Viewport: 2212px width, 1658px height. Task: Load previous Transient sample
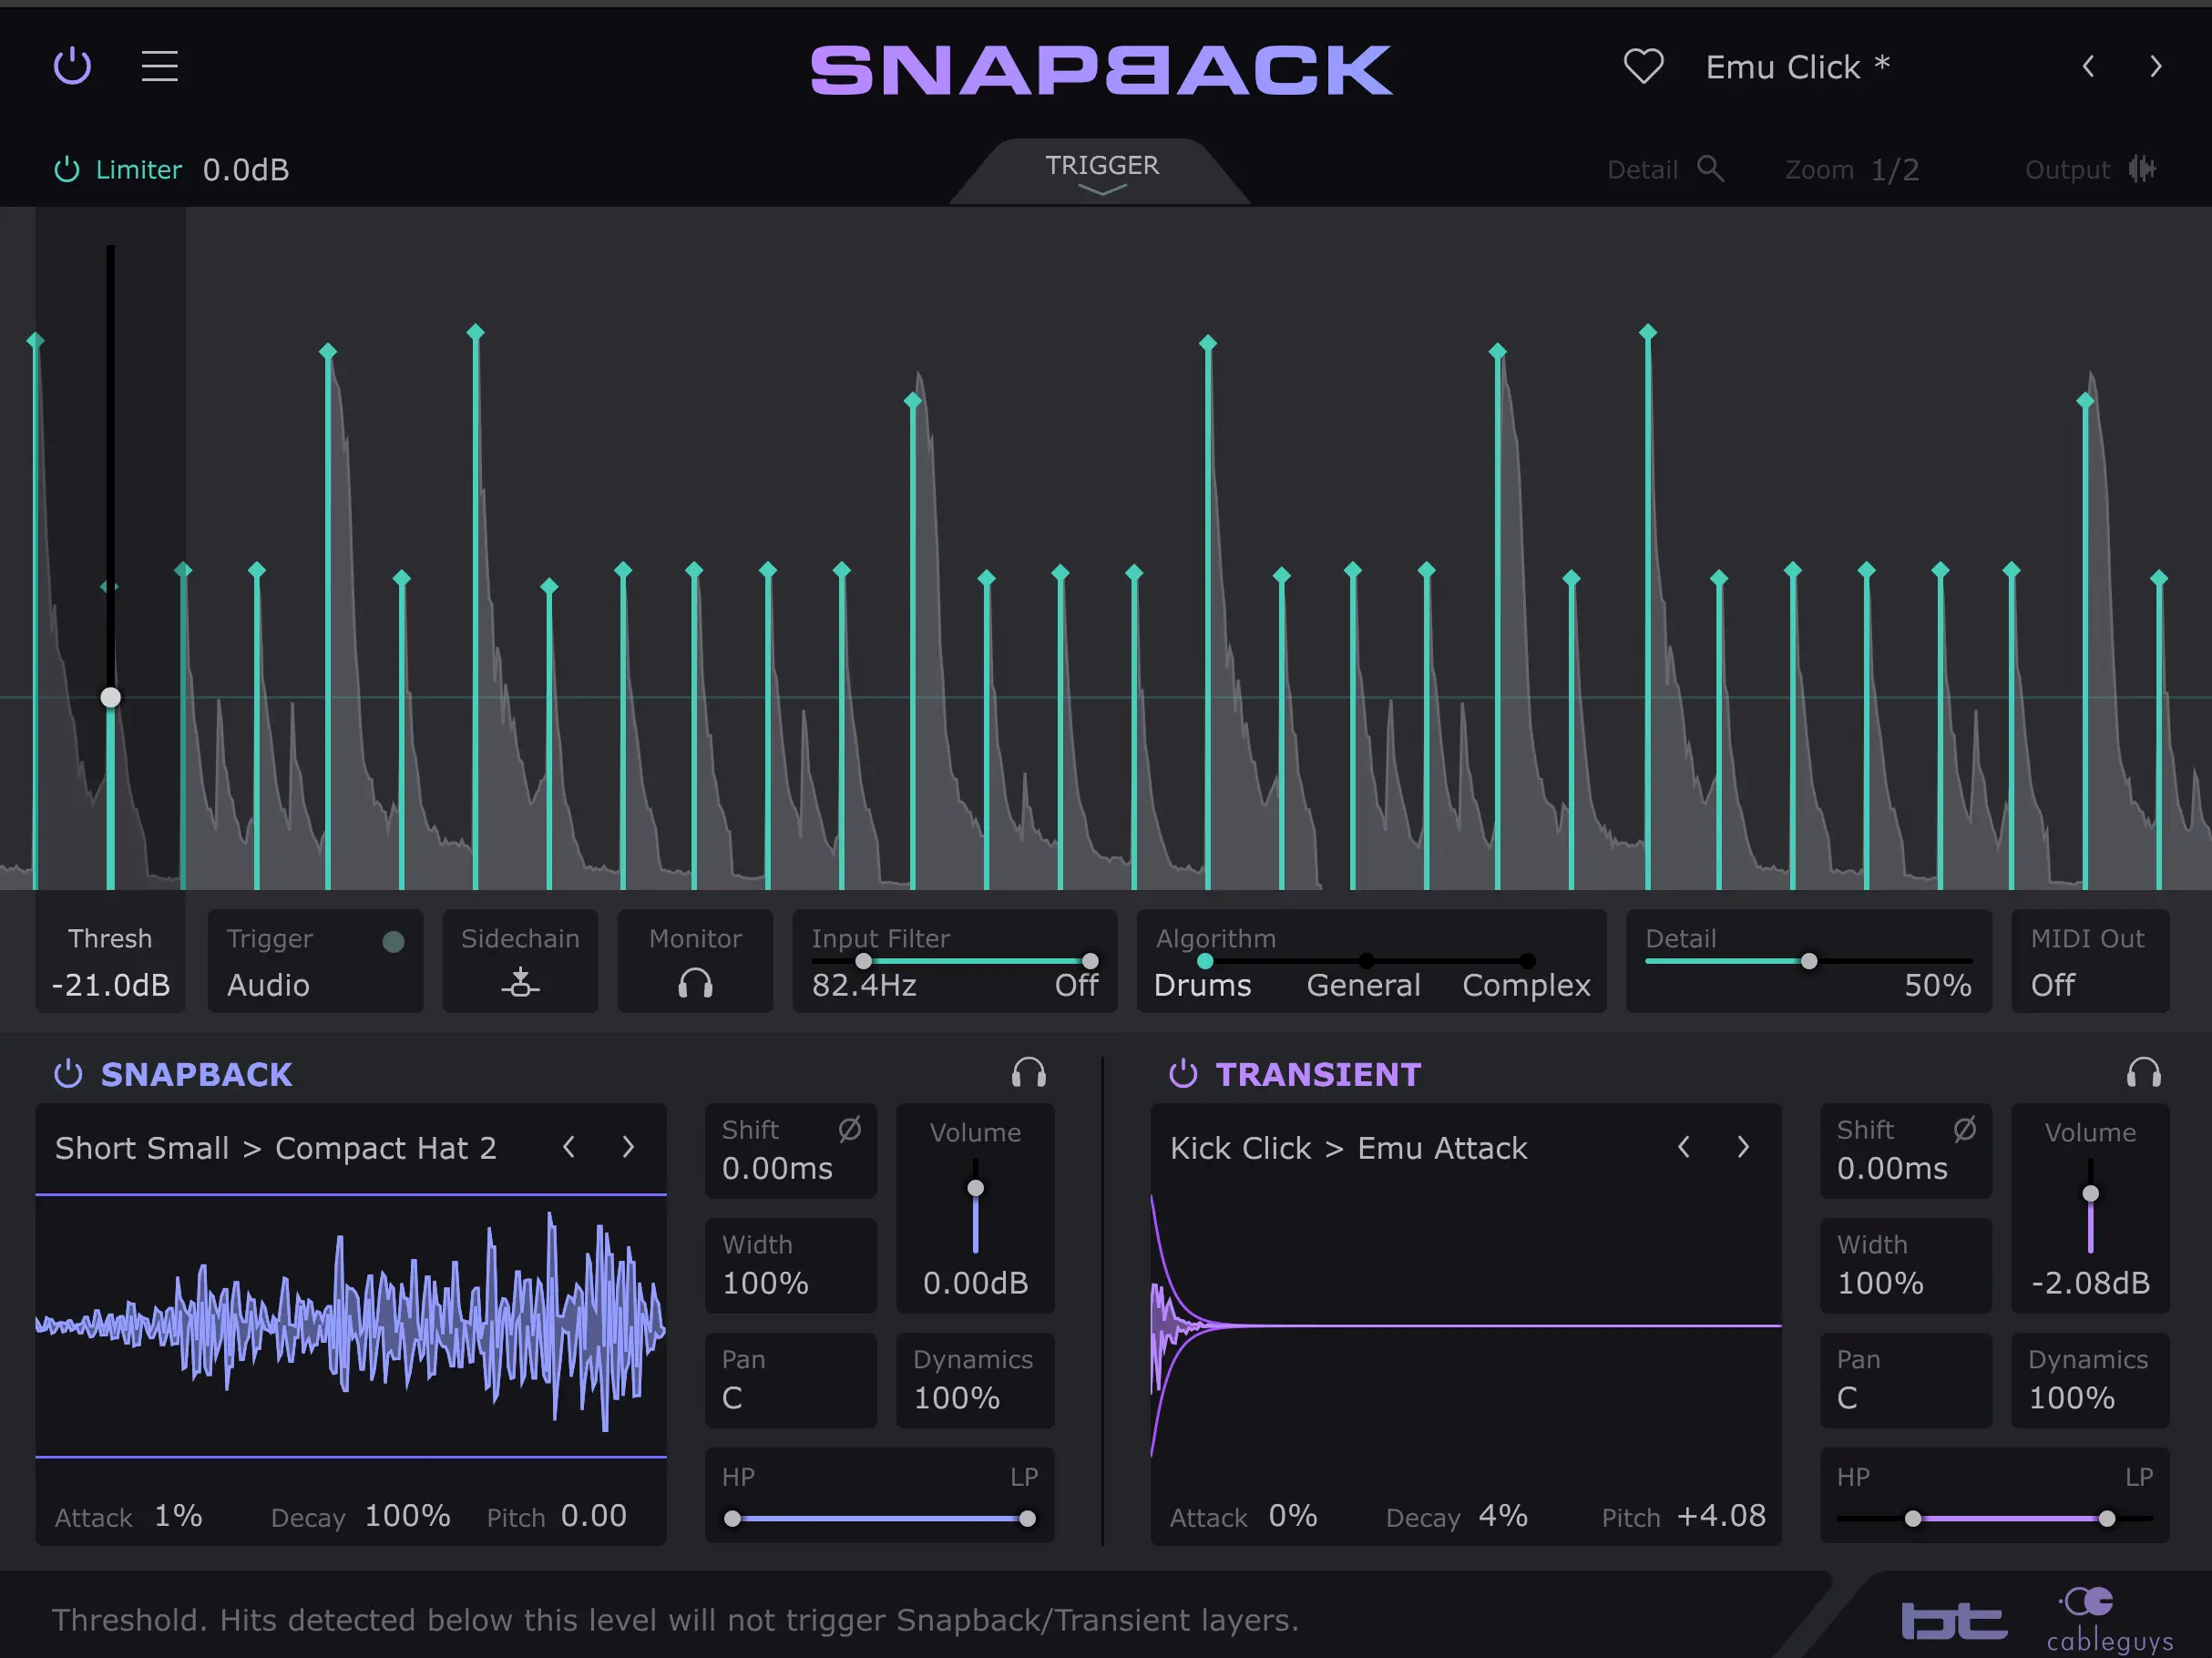click(1684, 1147)
